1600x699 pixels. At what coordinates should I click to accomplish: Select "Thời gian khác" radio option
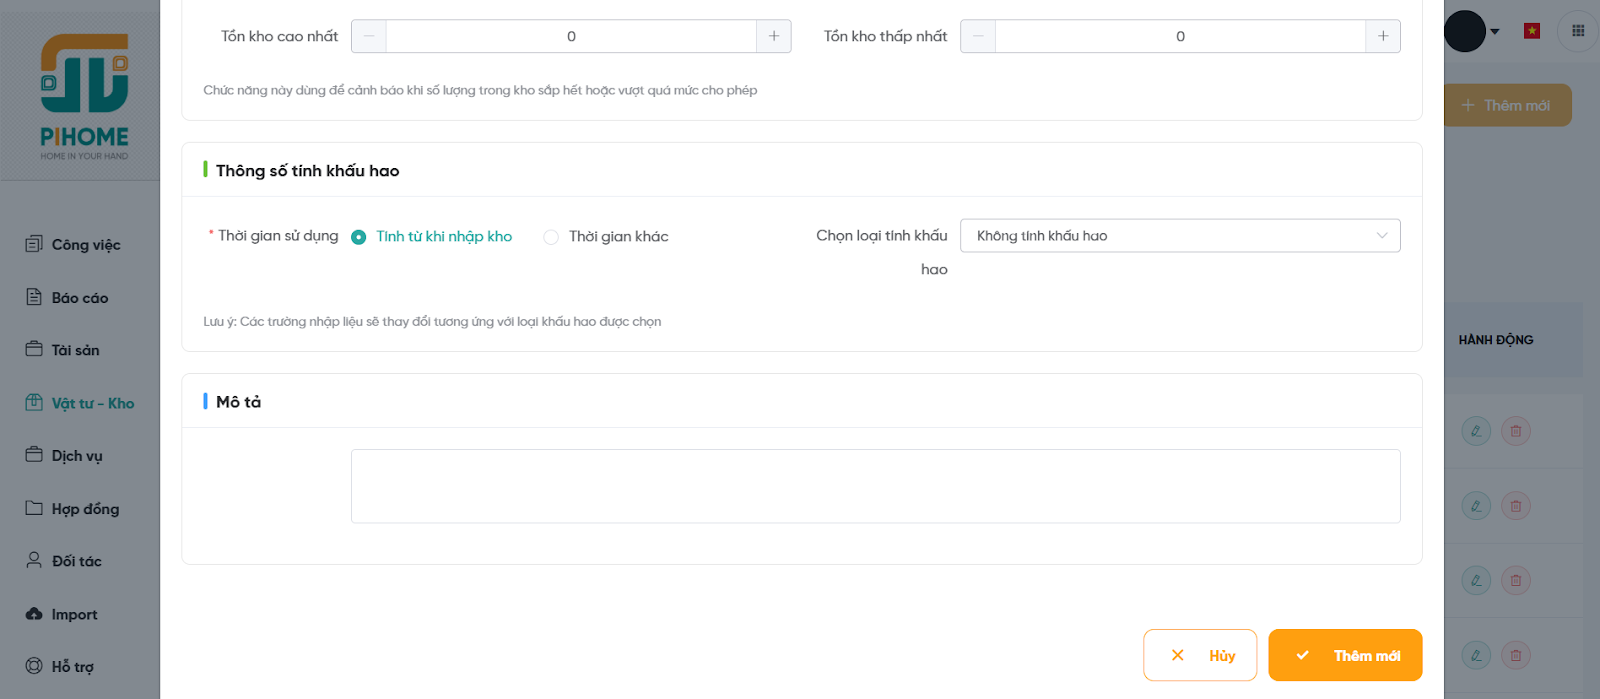point(551,237)
